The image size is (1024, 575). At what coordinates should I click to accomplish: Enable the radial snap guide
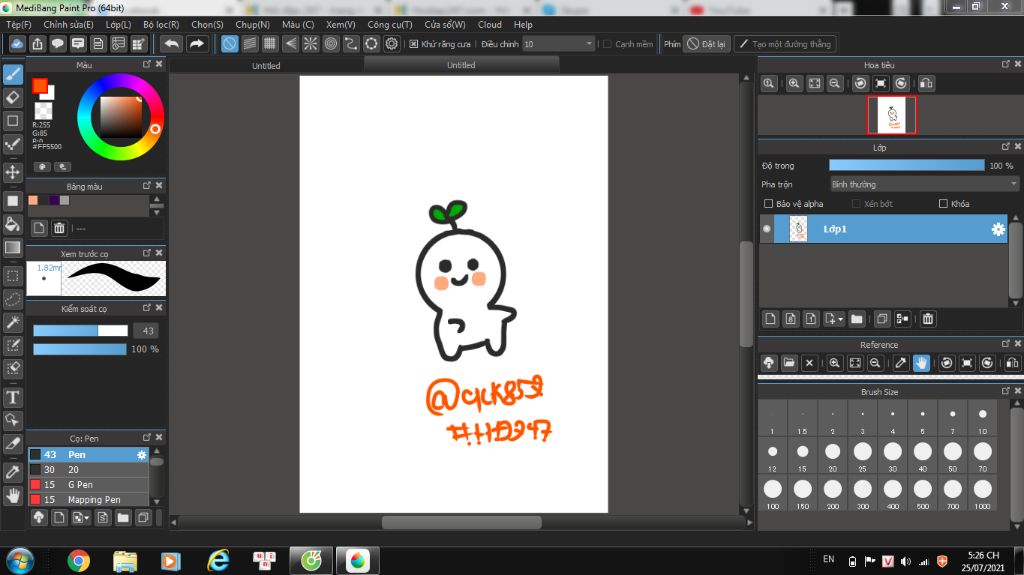[310, 44]
